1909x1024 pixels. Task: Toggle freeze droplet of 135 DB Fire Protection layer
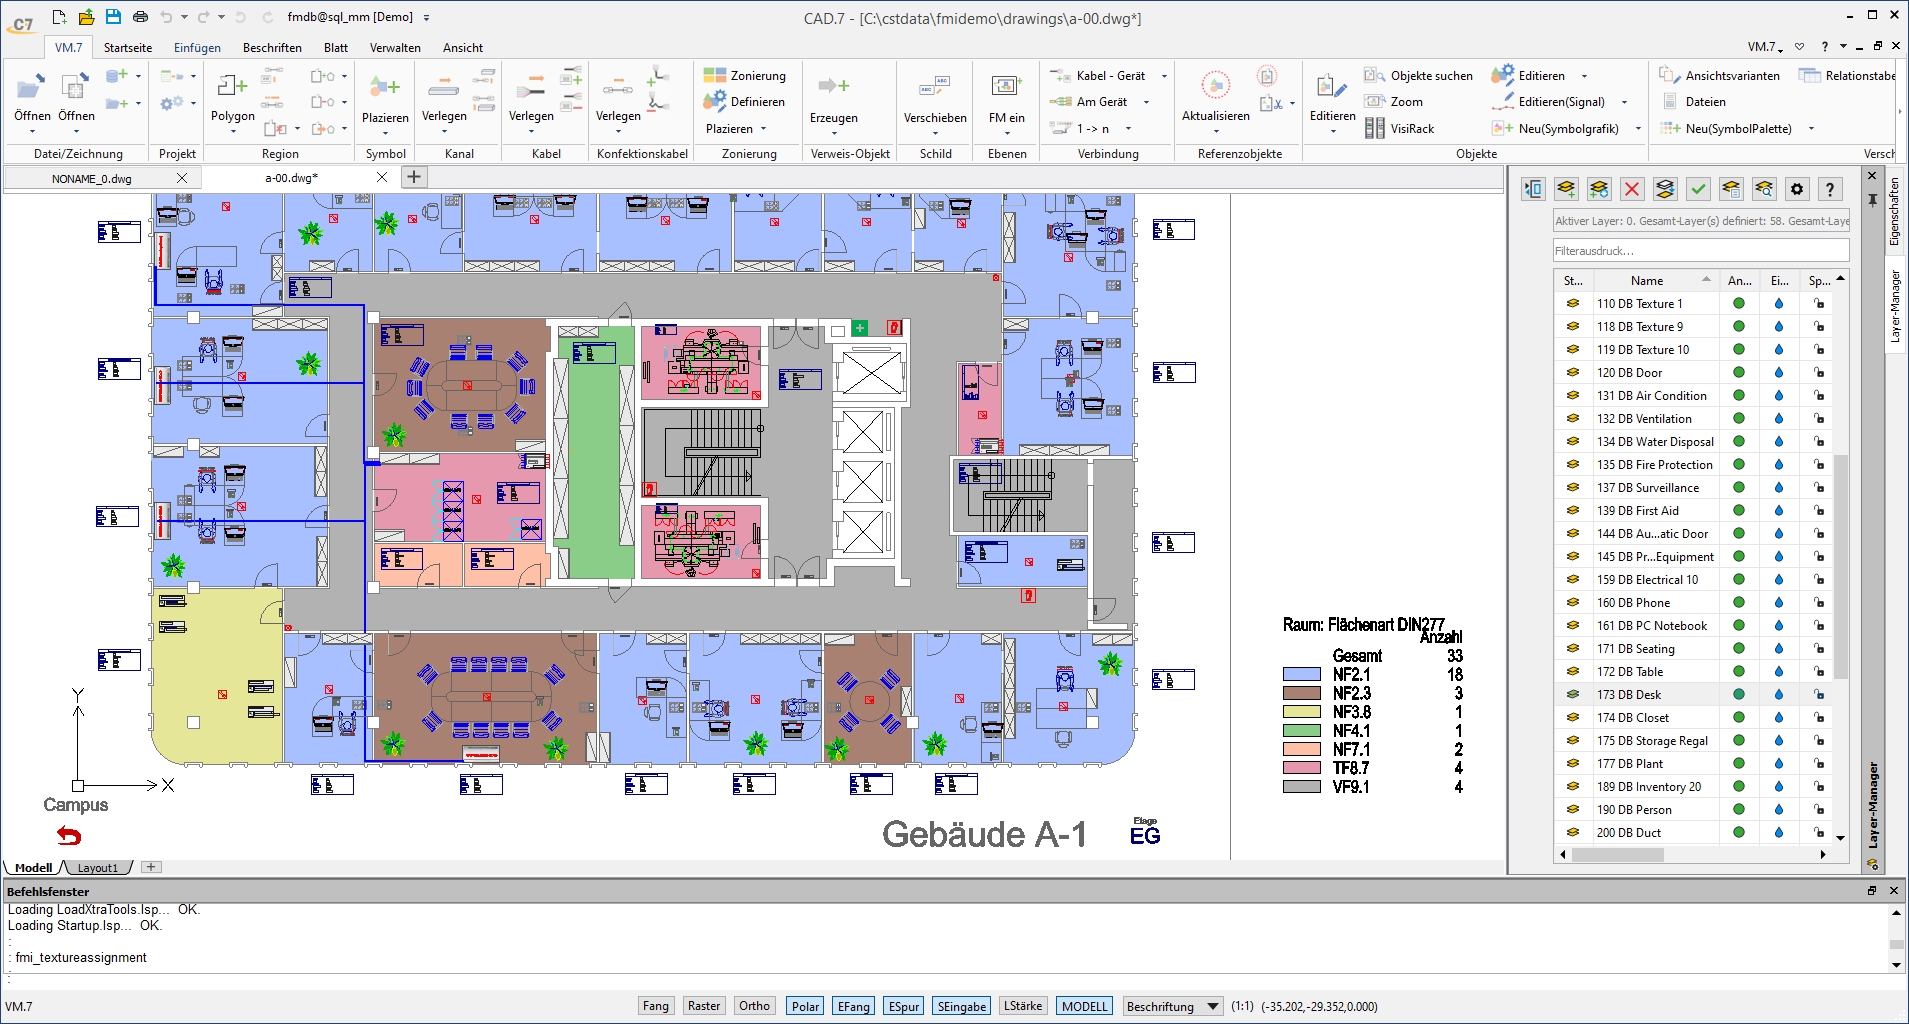coord(1779,464)
